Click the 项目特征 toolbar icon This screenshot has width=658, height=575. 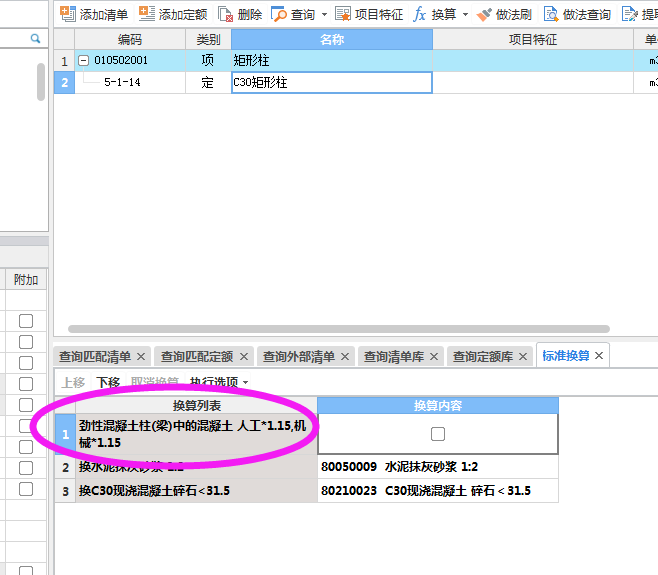[x=343, y=14]
